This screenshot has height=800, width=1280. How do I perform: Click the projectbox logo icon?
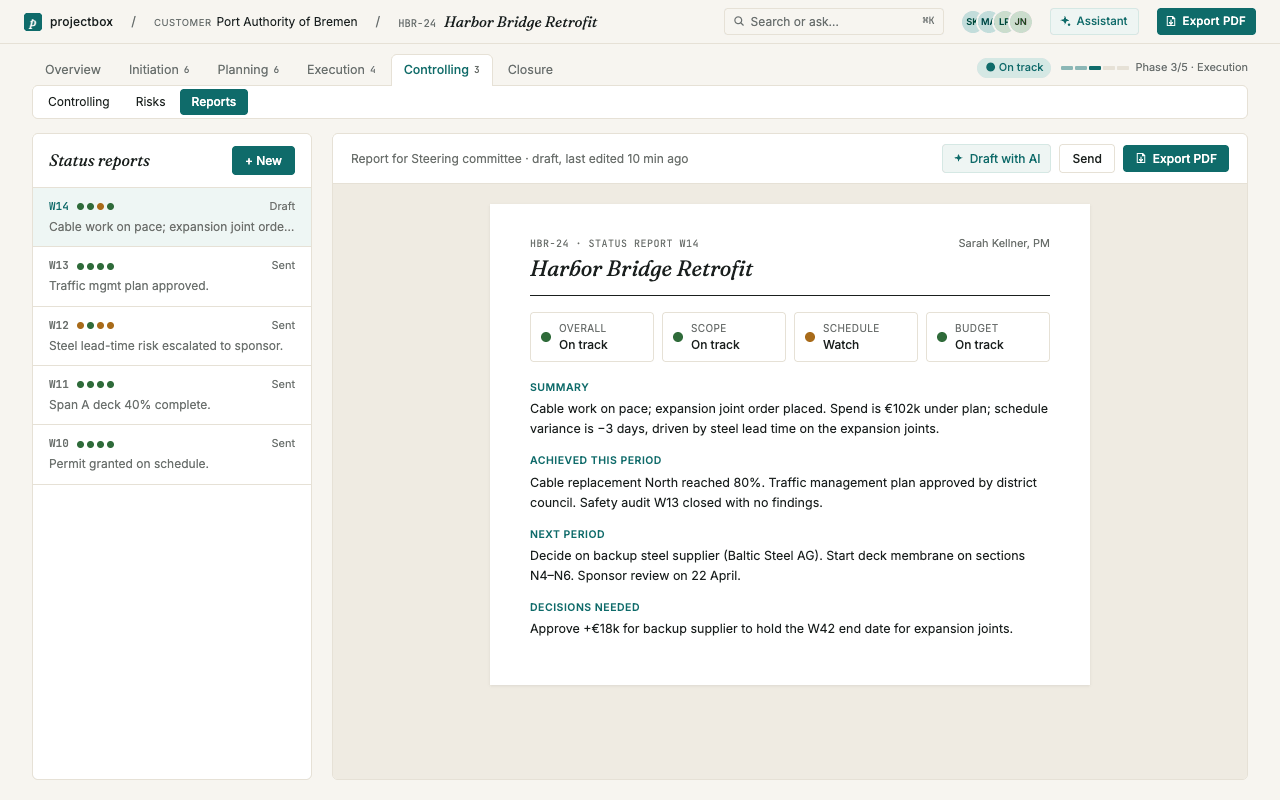(x=33, y=21)
